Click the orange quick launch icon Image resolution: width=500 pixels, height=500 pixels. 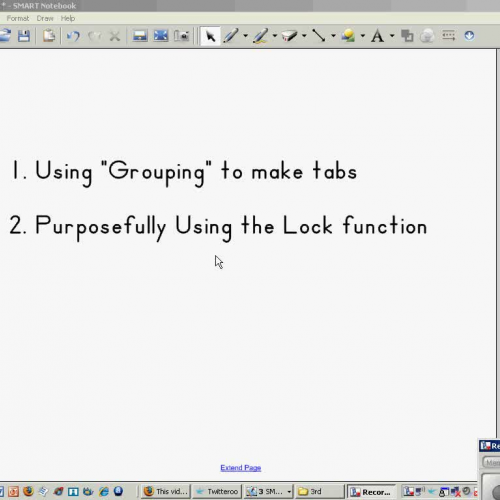[14, 491]
